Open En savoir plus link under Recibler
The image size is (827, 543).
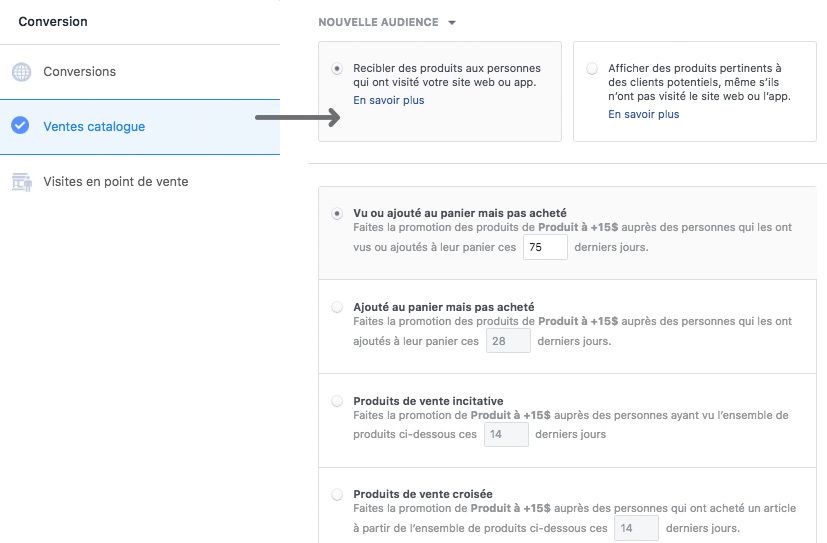[x=389, y=100]
